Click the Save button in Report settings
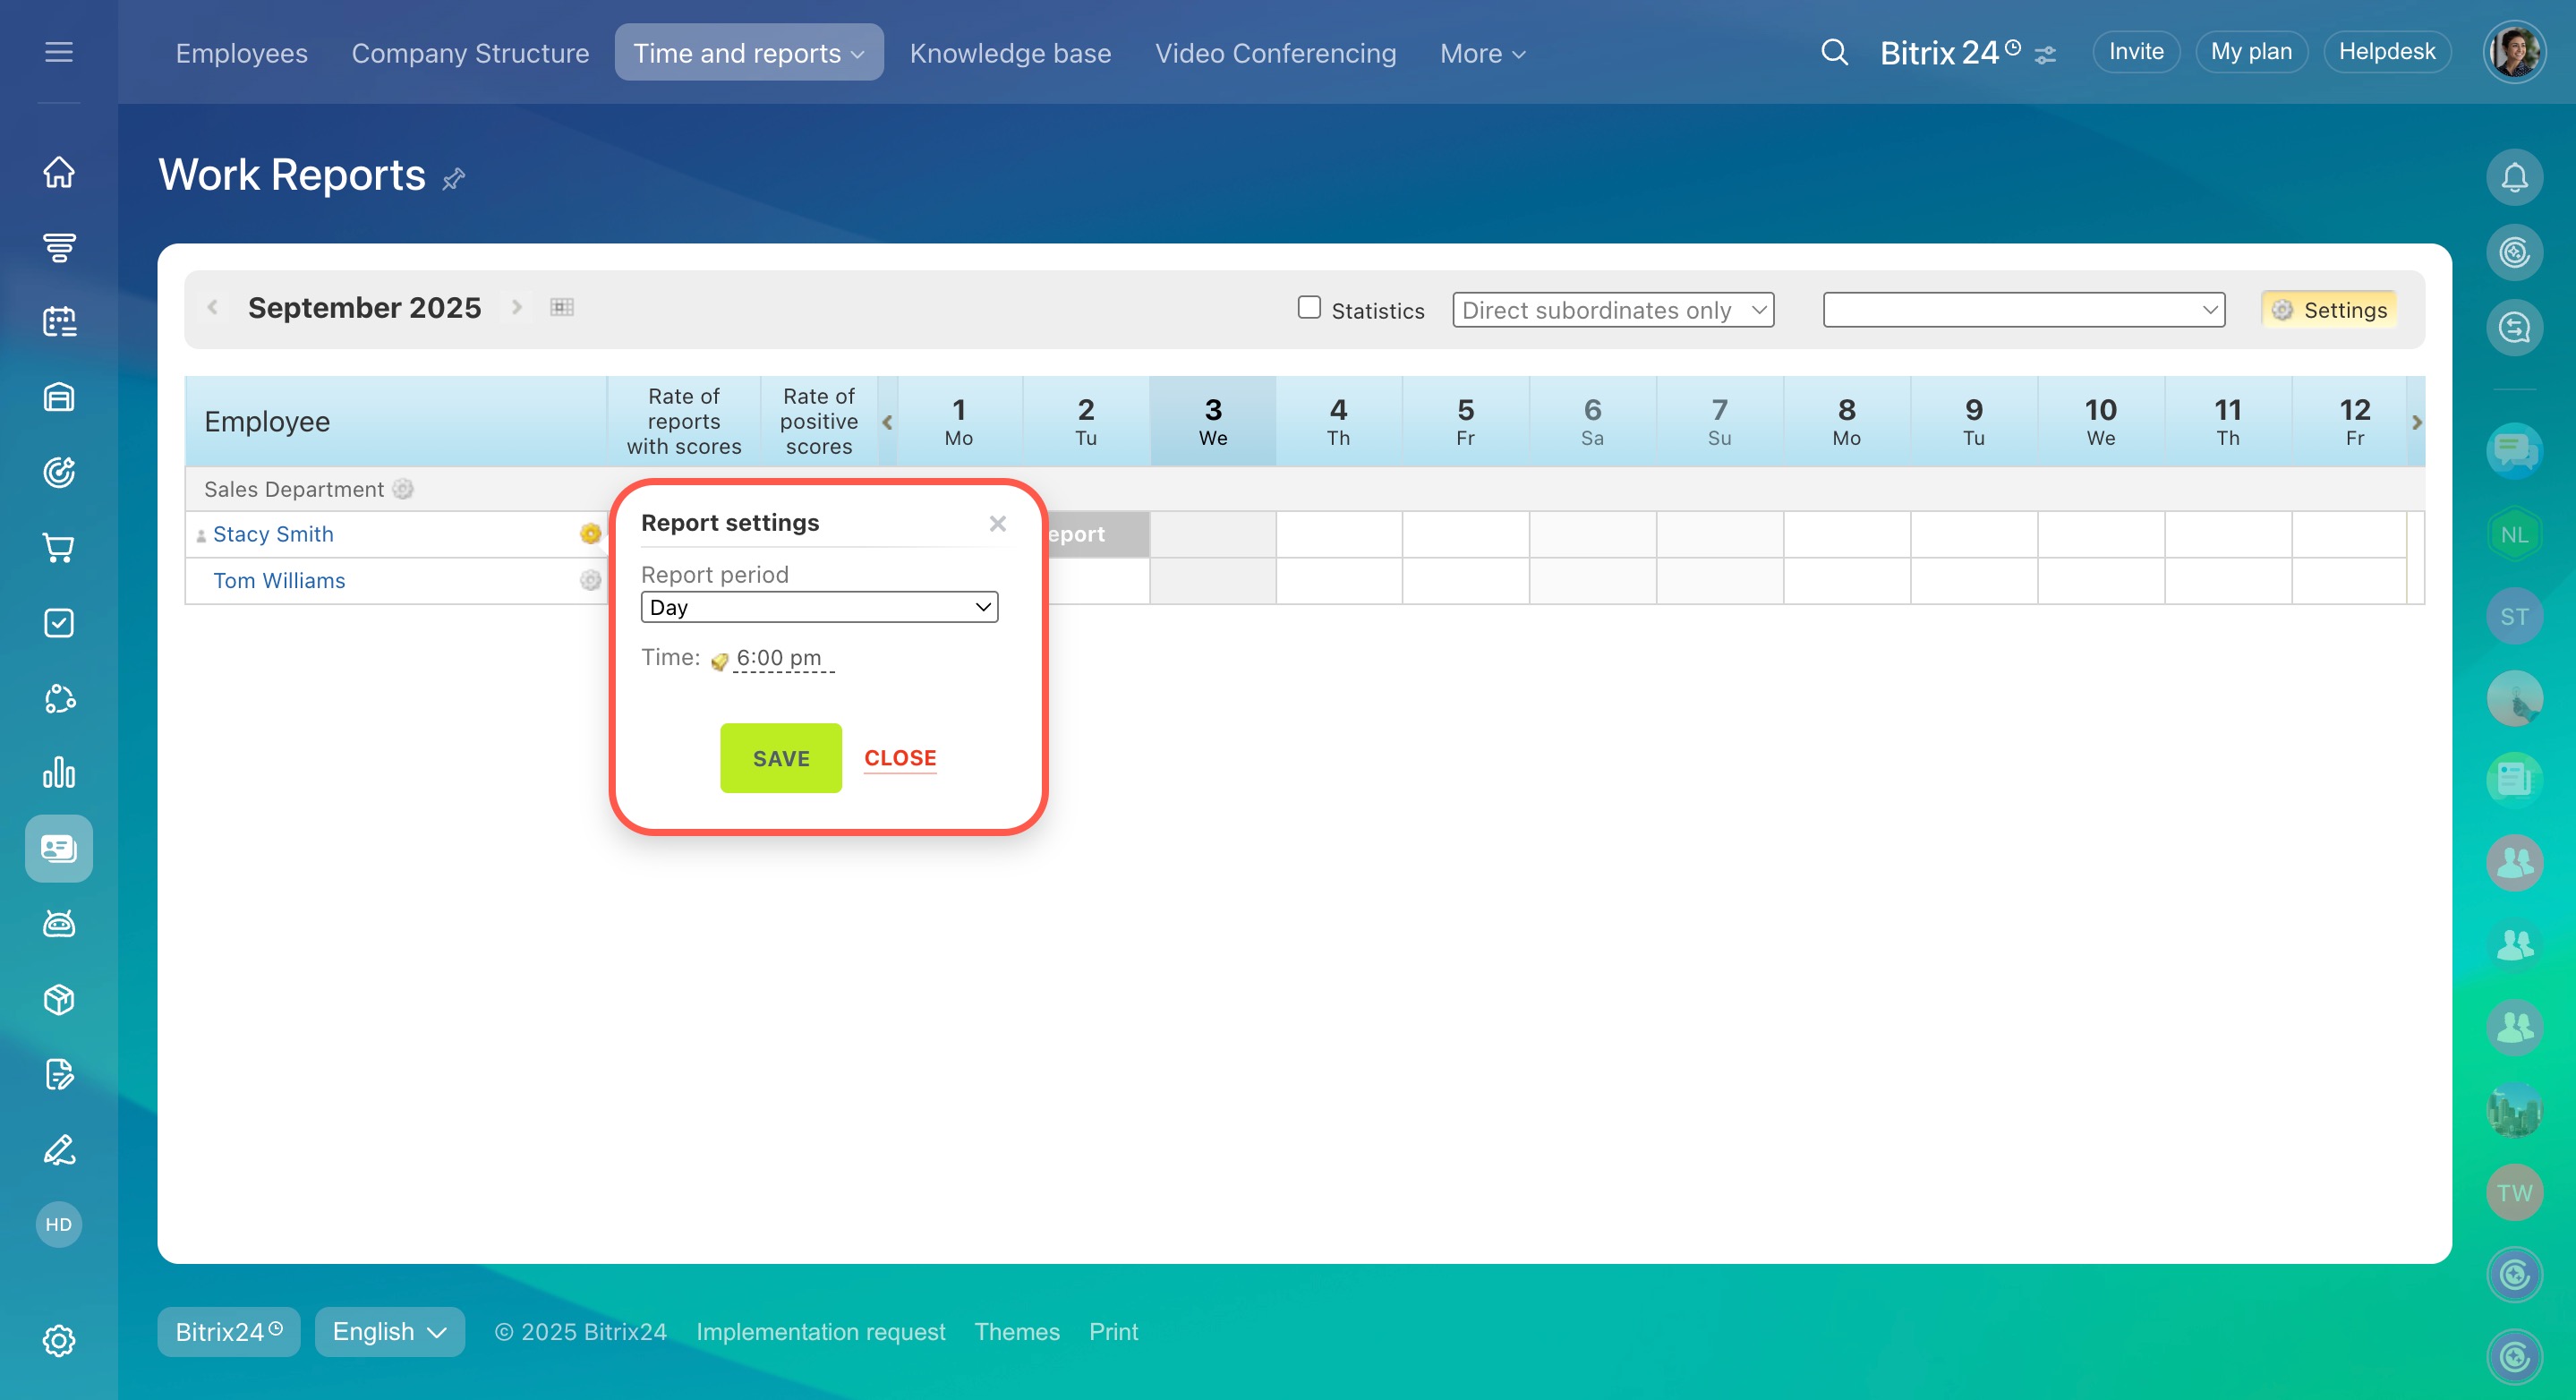The width and height of the screenshot is (2576, 1400). click(781, 758)
